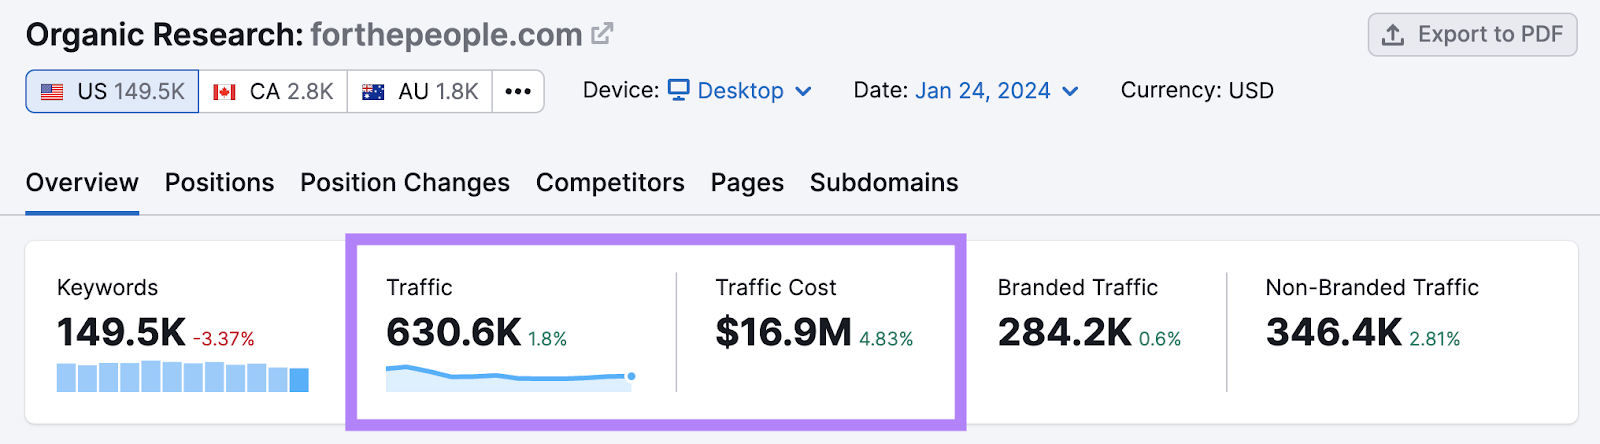Select US 149.5K database
The height and width of the screenshot is (444, 1600).
point(112,92)
